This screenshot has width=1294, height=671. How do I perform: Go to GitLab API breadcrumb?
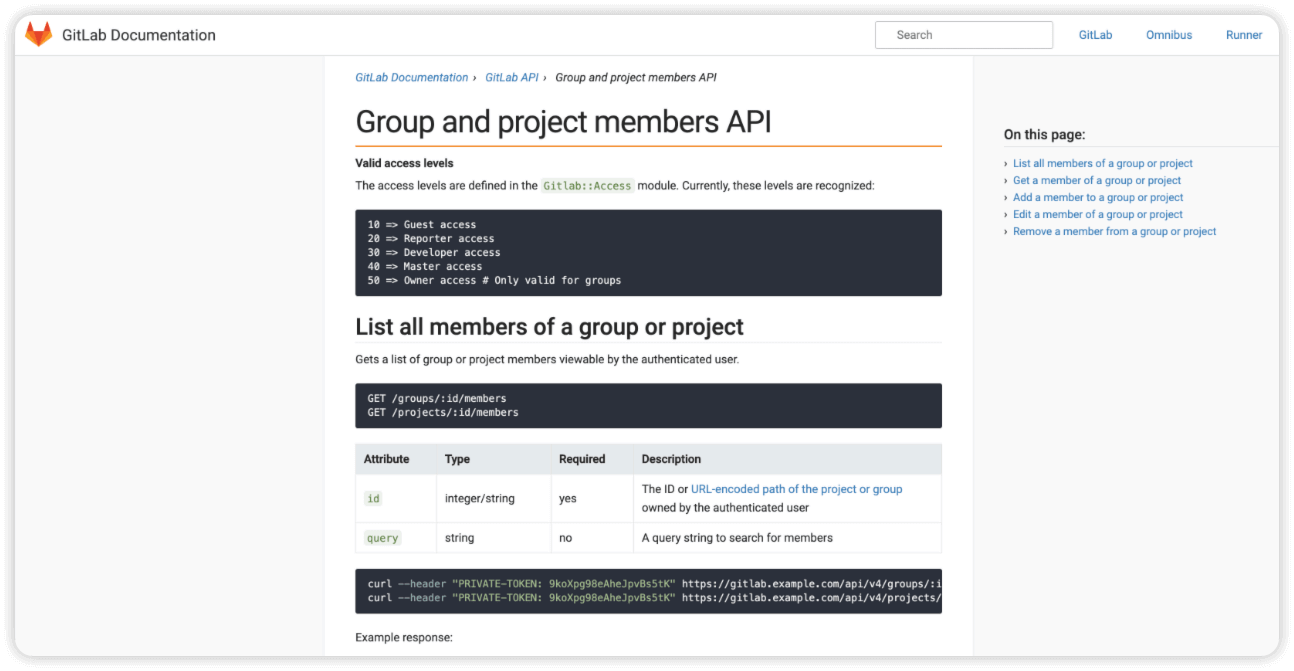tap(512, 77)
